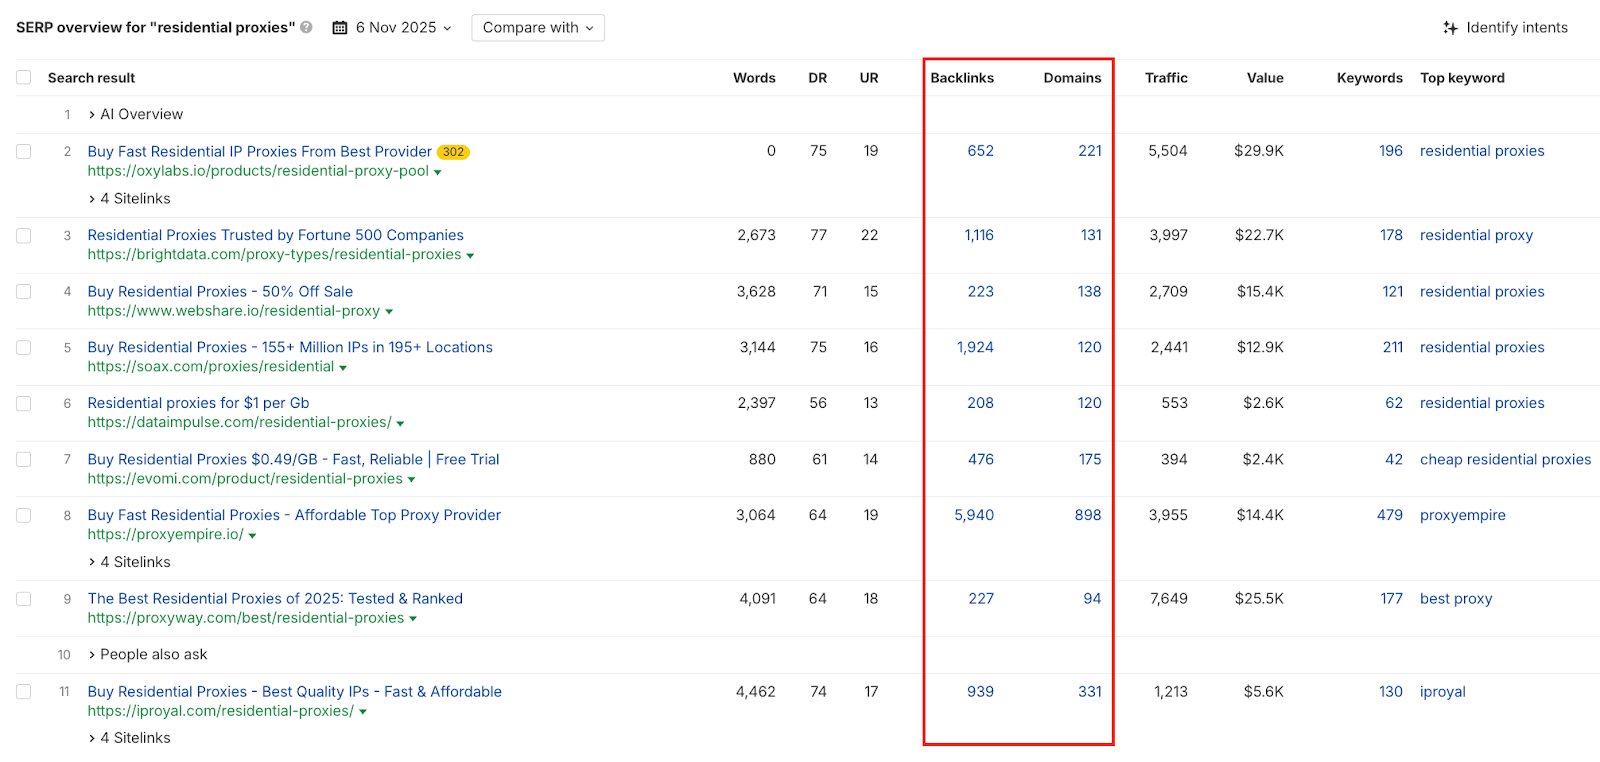This screenshot has width=1600, height=762.
Task: Click value $29.9K for oxylabs
Action: [1259, 151]
